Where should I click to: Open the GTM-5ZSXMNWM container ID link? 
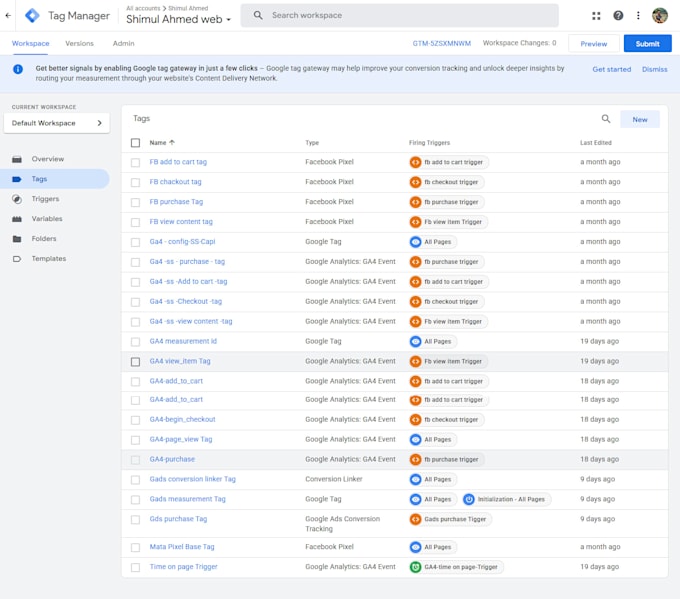(x=441, y=43)
